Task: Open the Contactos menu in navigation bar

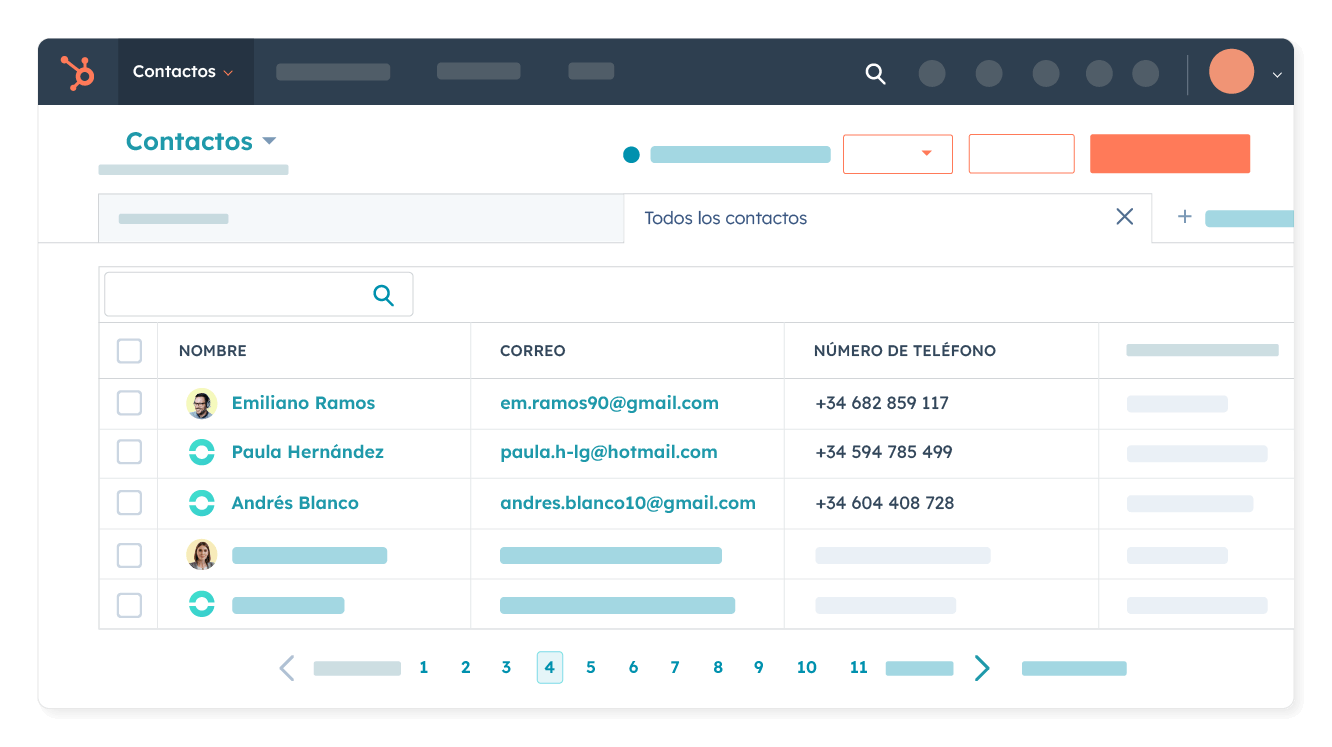Action: click(183, 72)
